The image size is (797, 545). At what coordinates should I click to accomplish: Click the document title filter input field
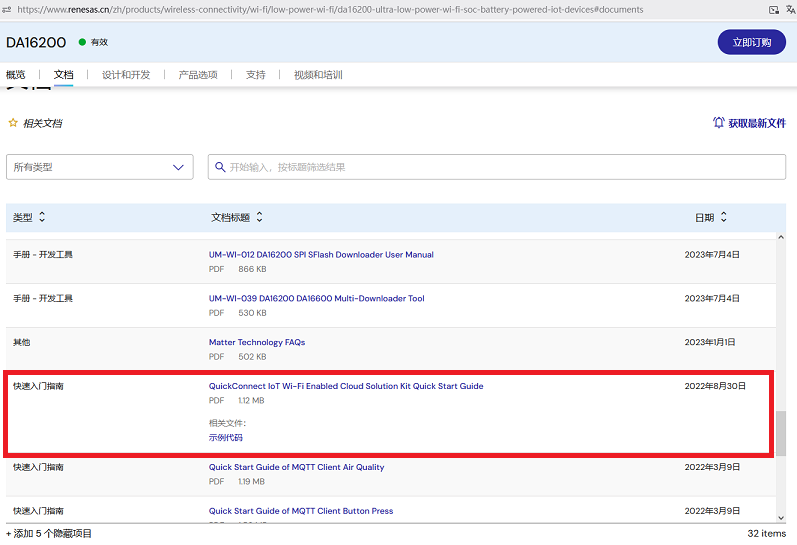[500, 167]
